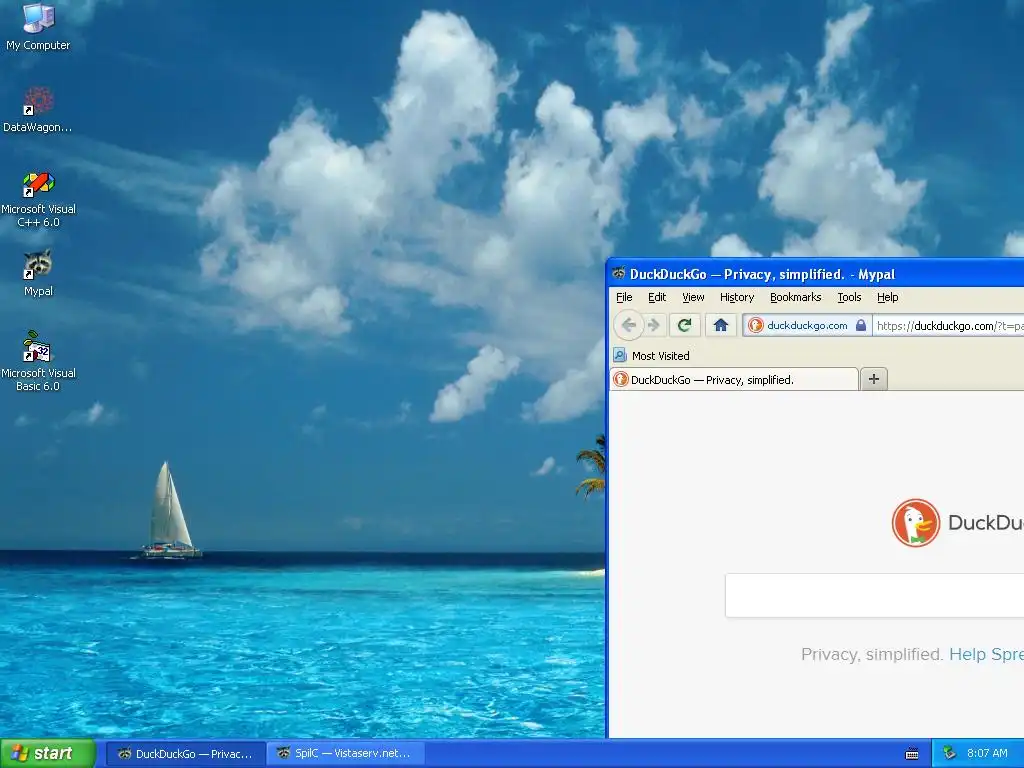Screen dimensions: 1024x768
Task: Open the Edit menu in Mypal
Action: click(657, 297)
